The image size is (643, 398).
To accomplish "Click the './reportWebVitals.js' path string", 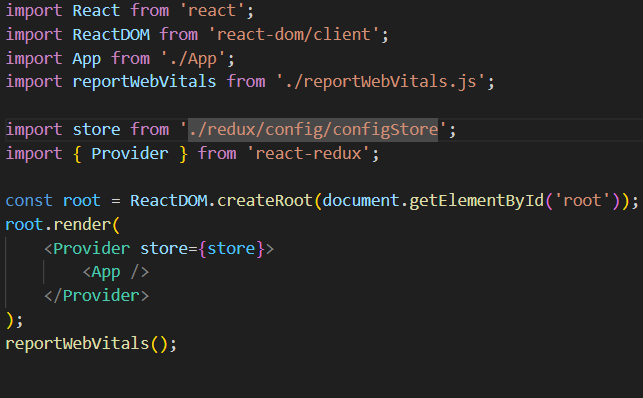I will pos(380,82).
